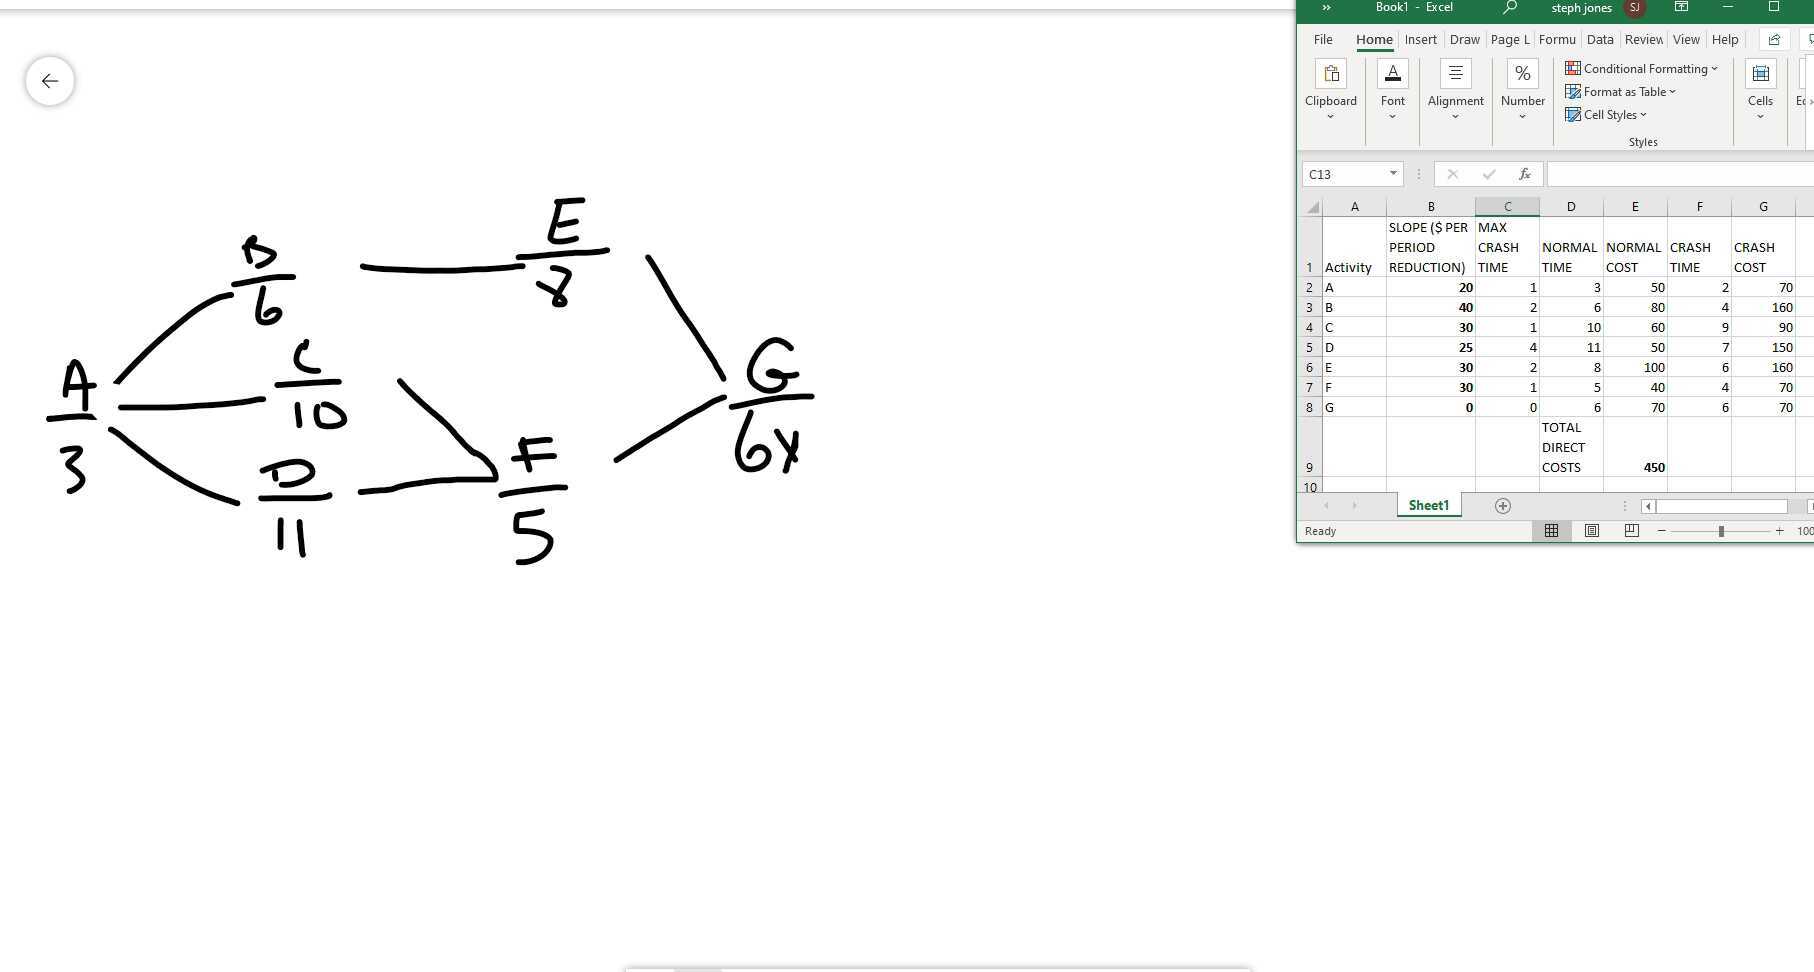Switch to the Page Layout ribbon tab
The image size is (1814, 972).
[1509, 40]
